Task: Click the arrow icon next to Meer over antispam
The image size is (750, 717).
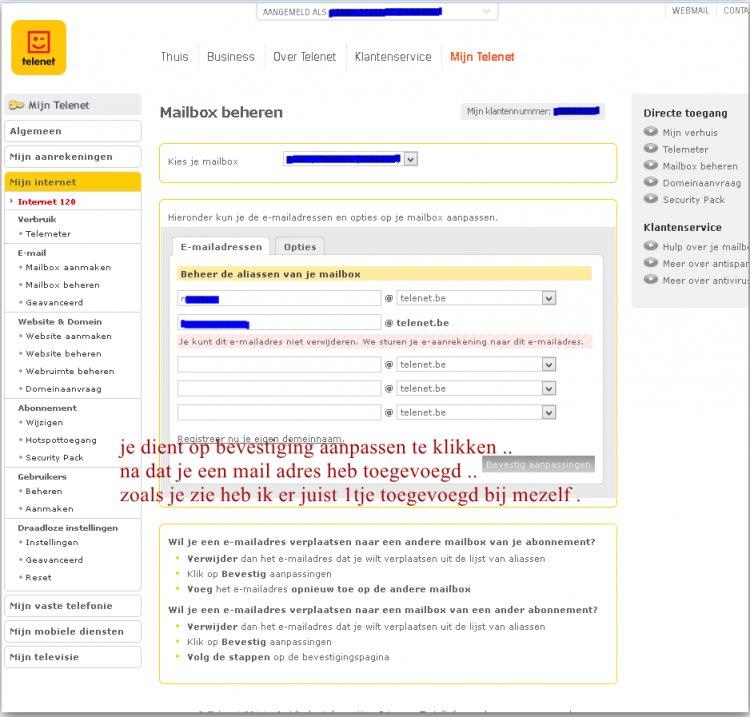Action: click(651, 263)
